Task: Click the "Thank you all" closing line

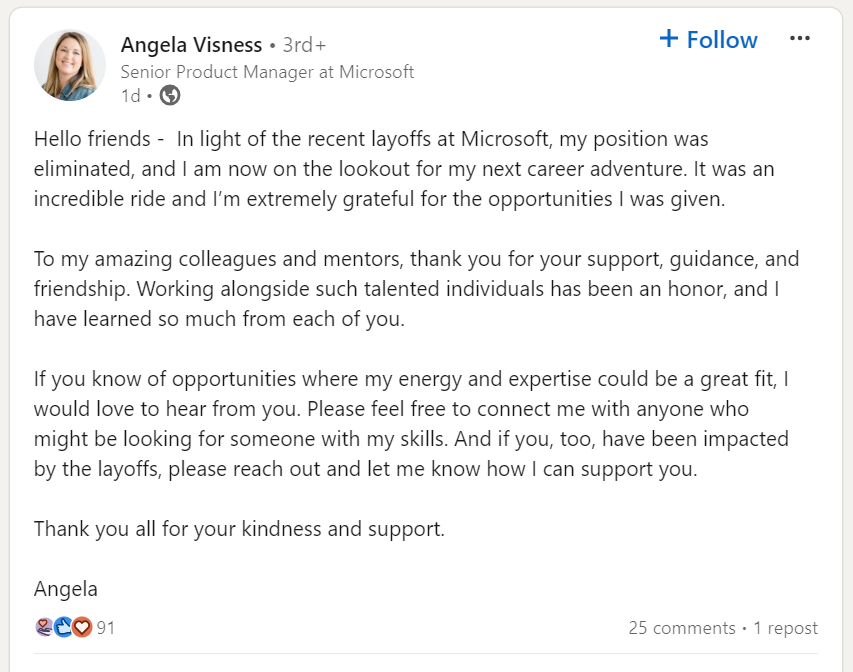Action: pyautogui.click(x=239, y=529)
